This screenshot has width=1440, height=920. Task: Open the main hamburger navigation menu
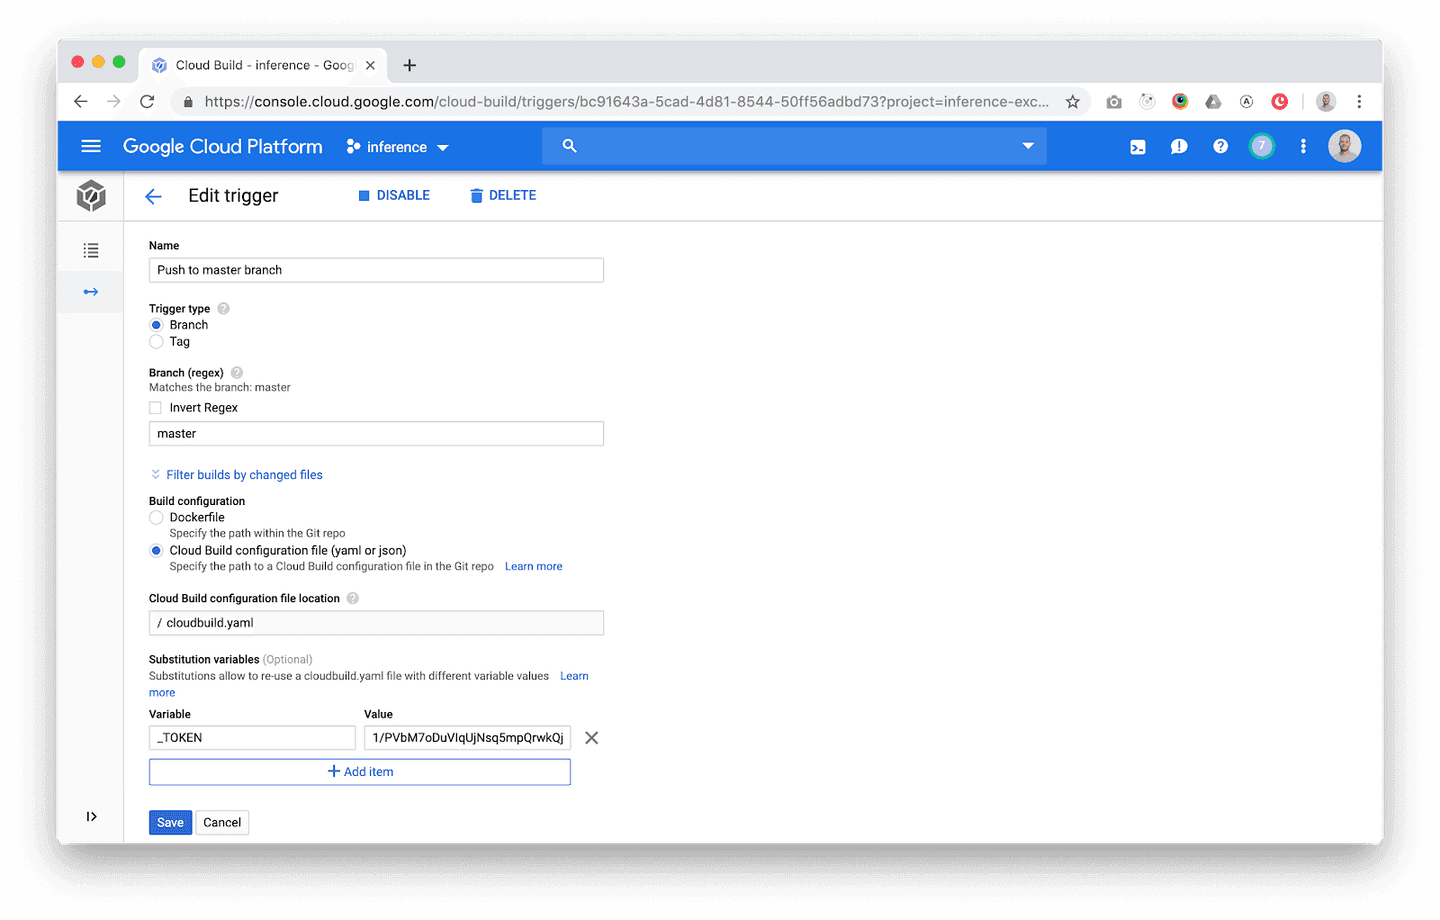click(91, 147)
